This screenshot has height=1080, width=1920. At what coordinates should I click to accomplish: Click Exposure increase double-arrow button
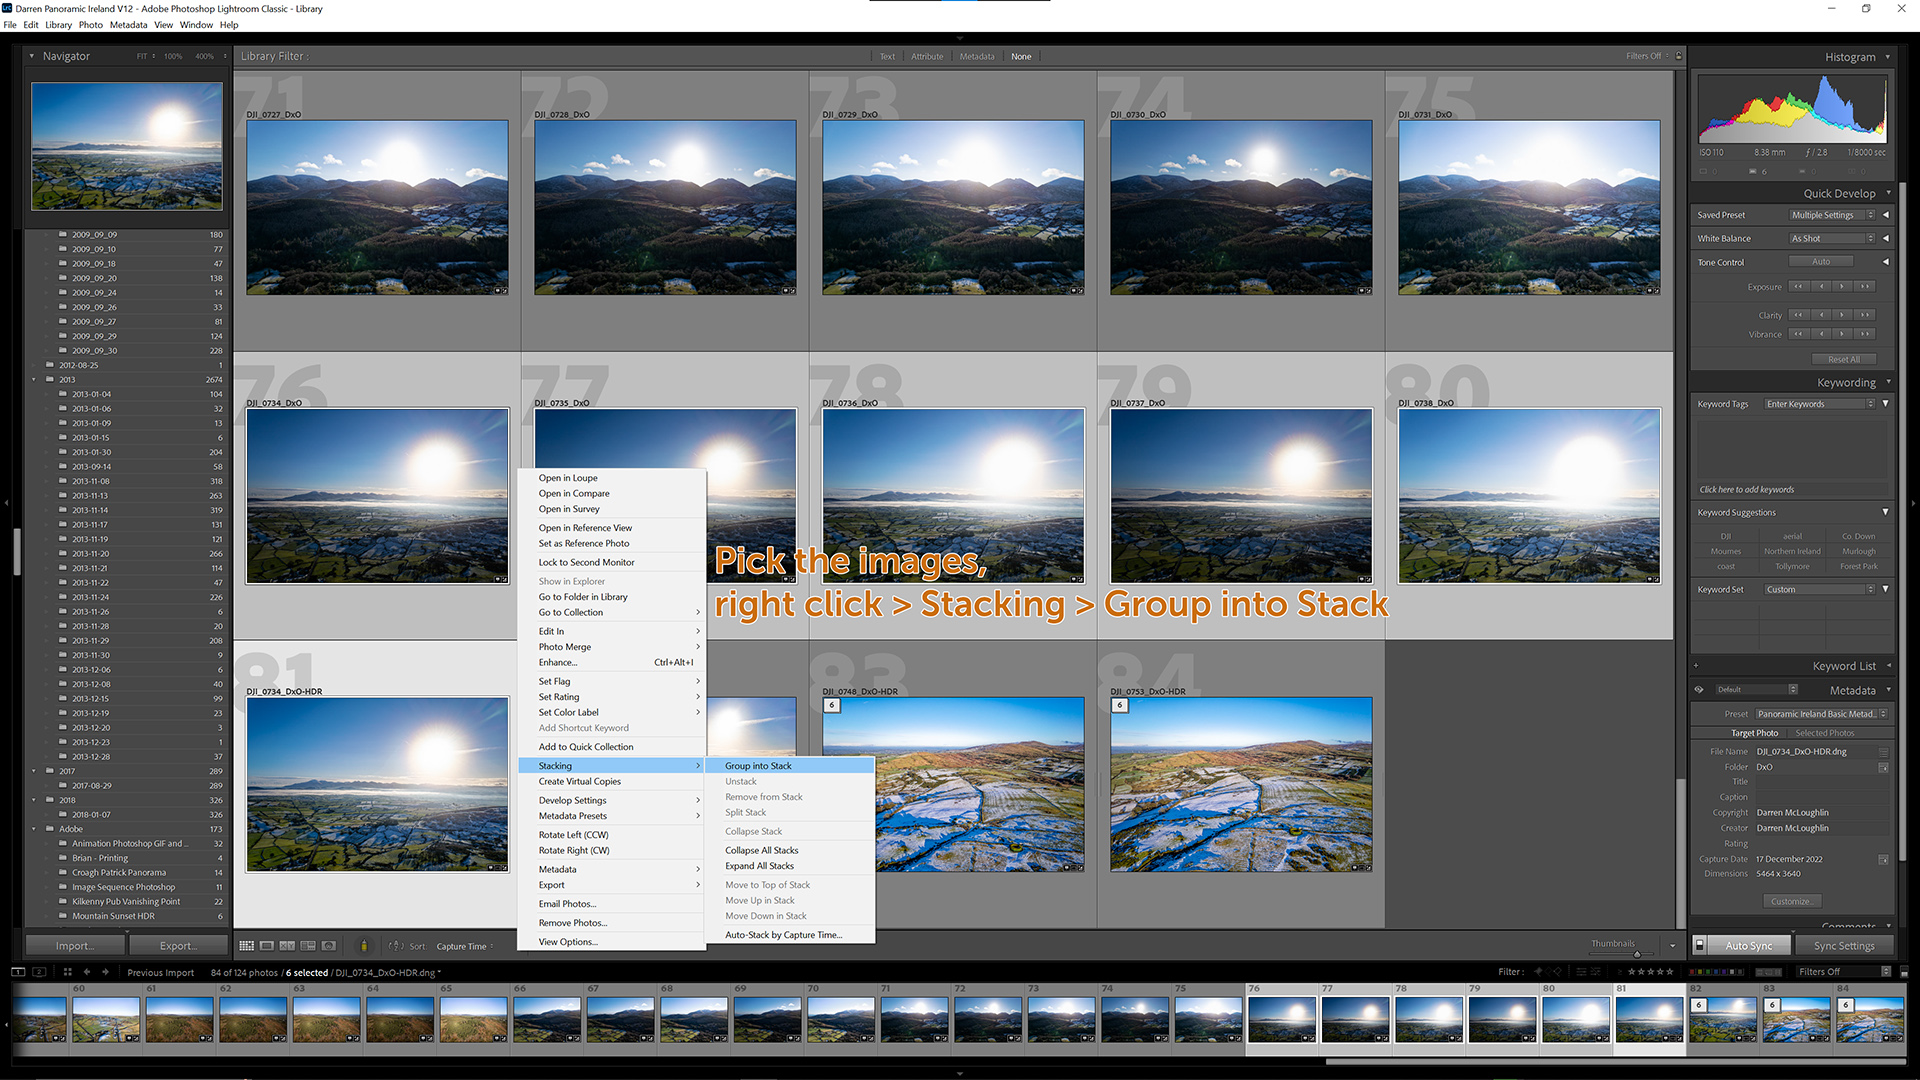[1865, 287]
